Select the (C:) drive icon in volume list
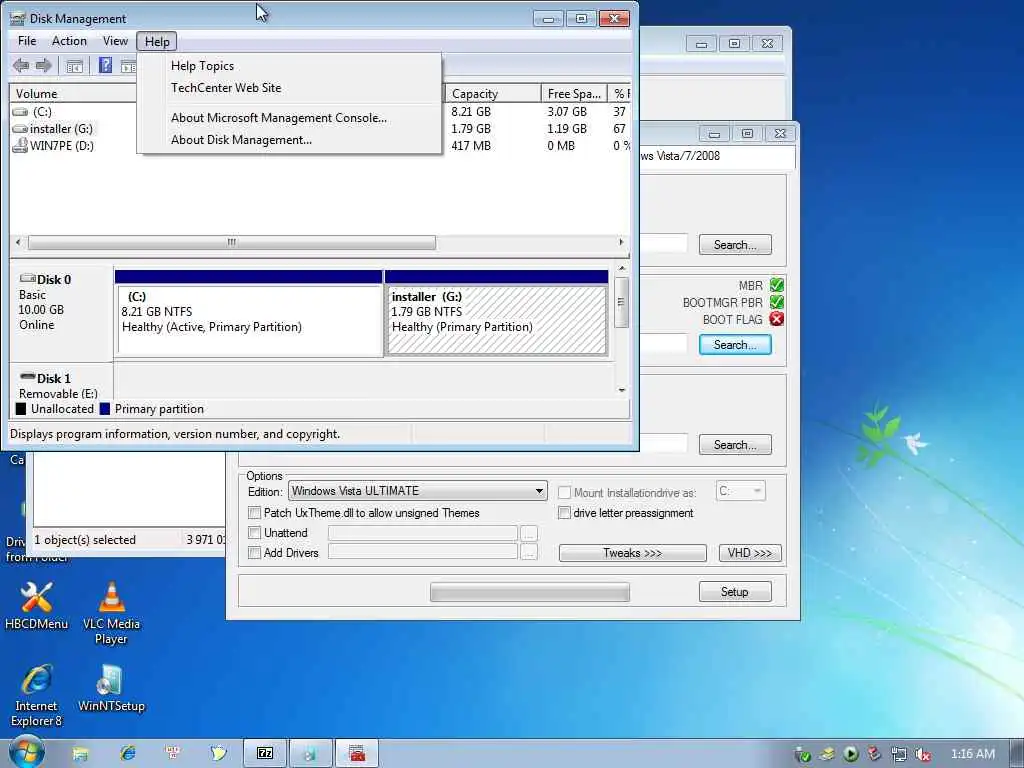The image size is (1024, 768). (20, 112)
